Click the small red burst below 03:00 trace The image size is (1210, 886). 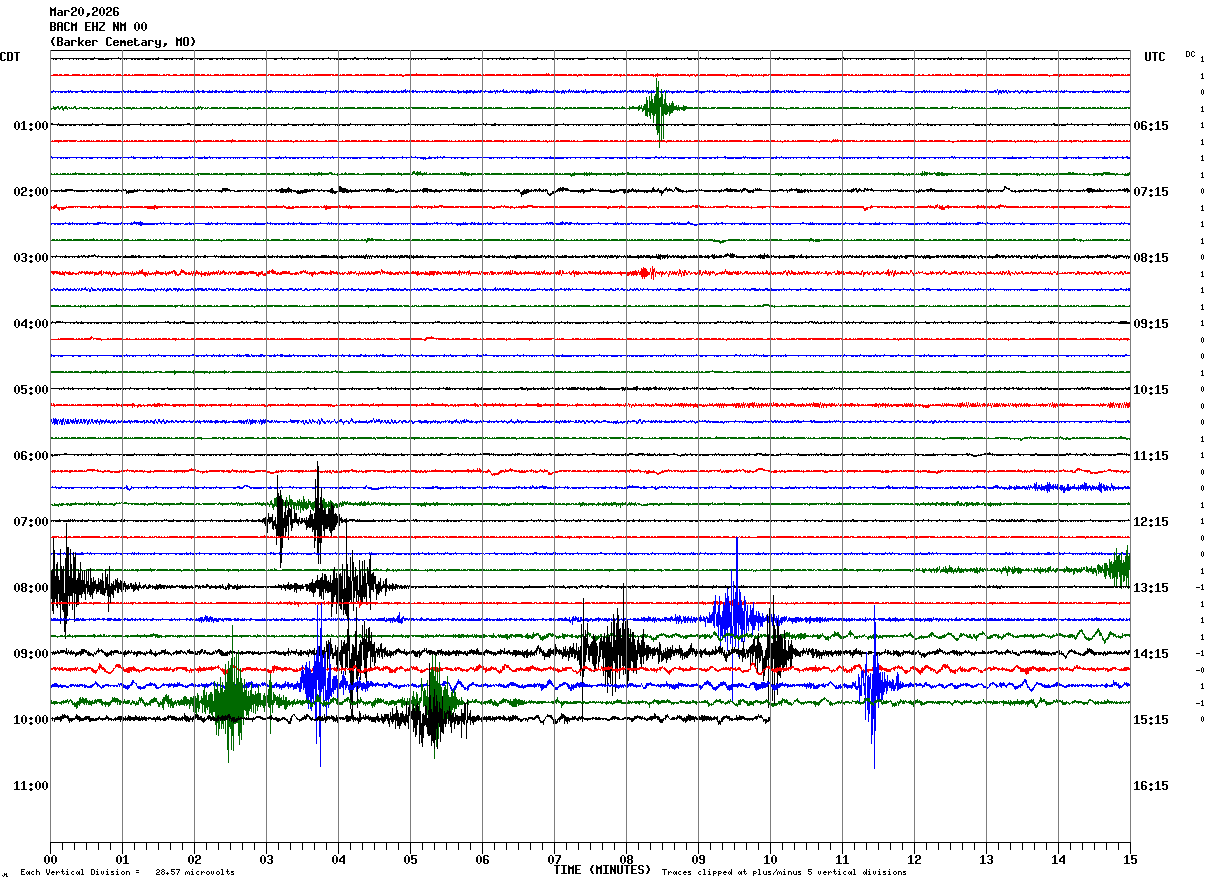pyautogui.click(x=645, y=272)
